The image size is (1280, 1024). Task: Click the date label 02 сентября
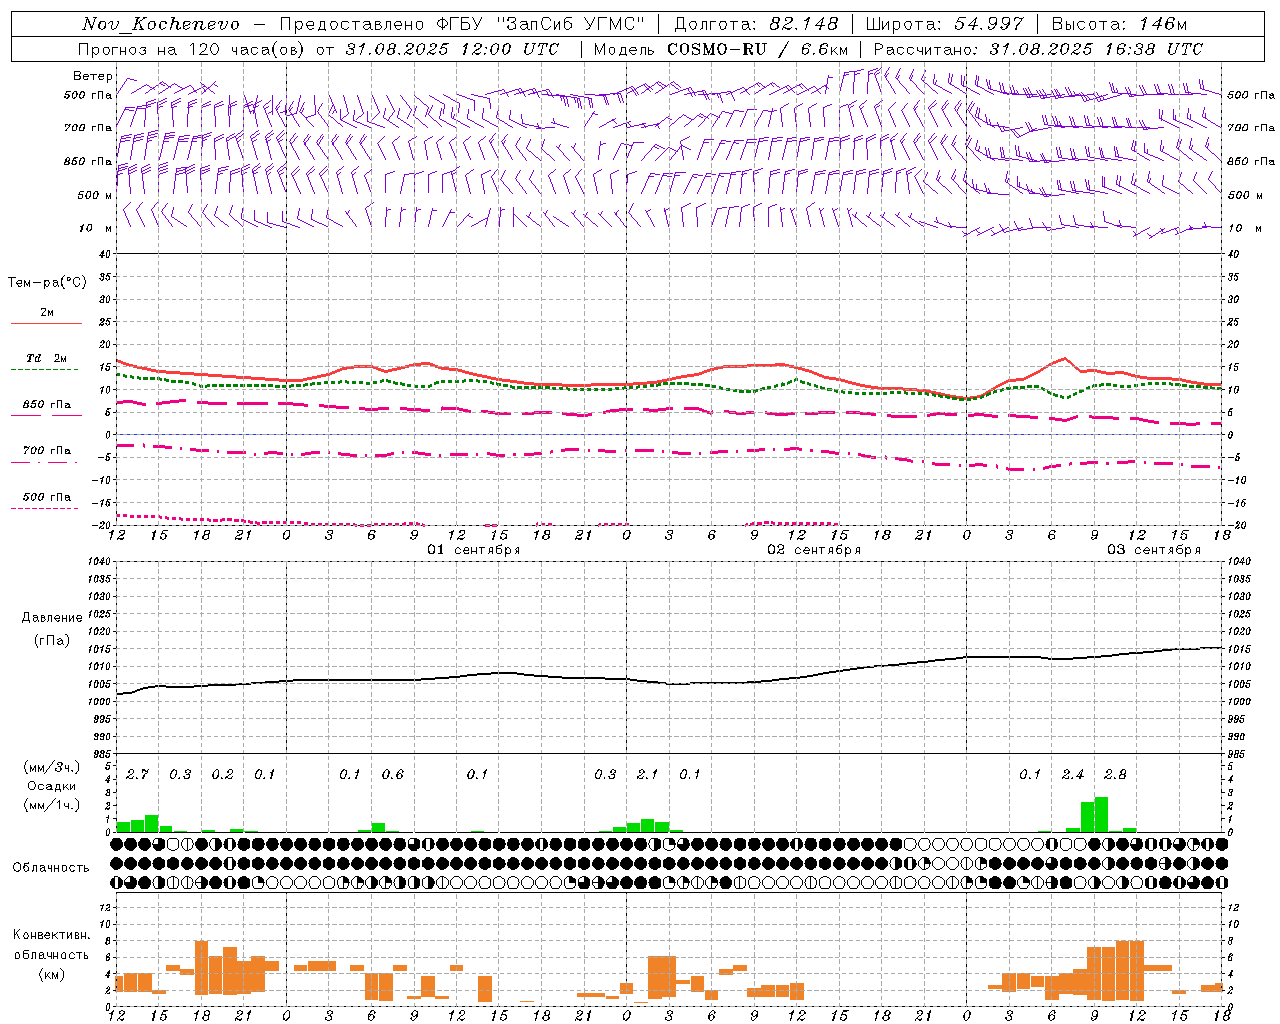(814, 550)
